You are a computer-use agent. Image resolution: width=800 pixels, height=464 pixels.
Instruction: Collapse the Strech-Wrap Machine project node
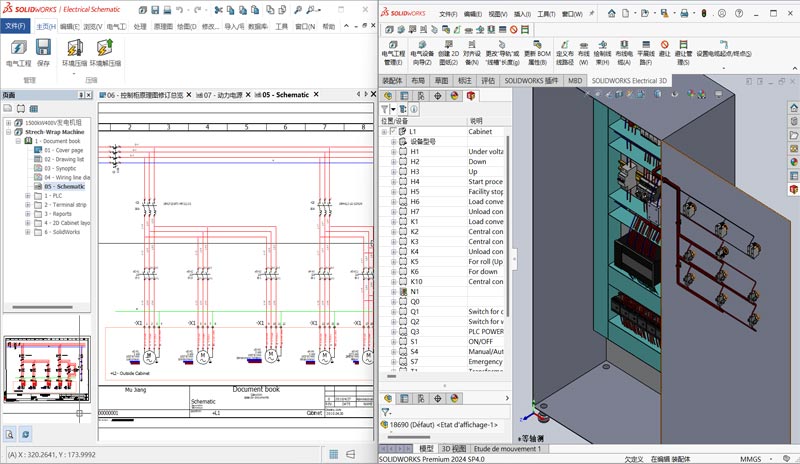8,132
